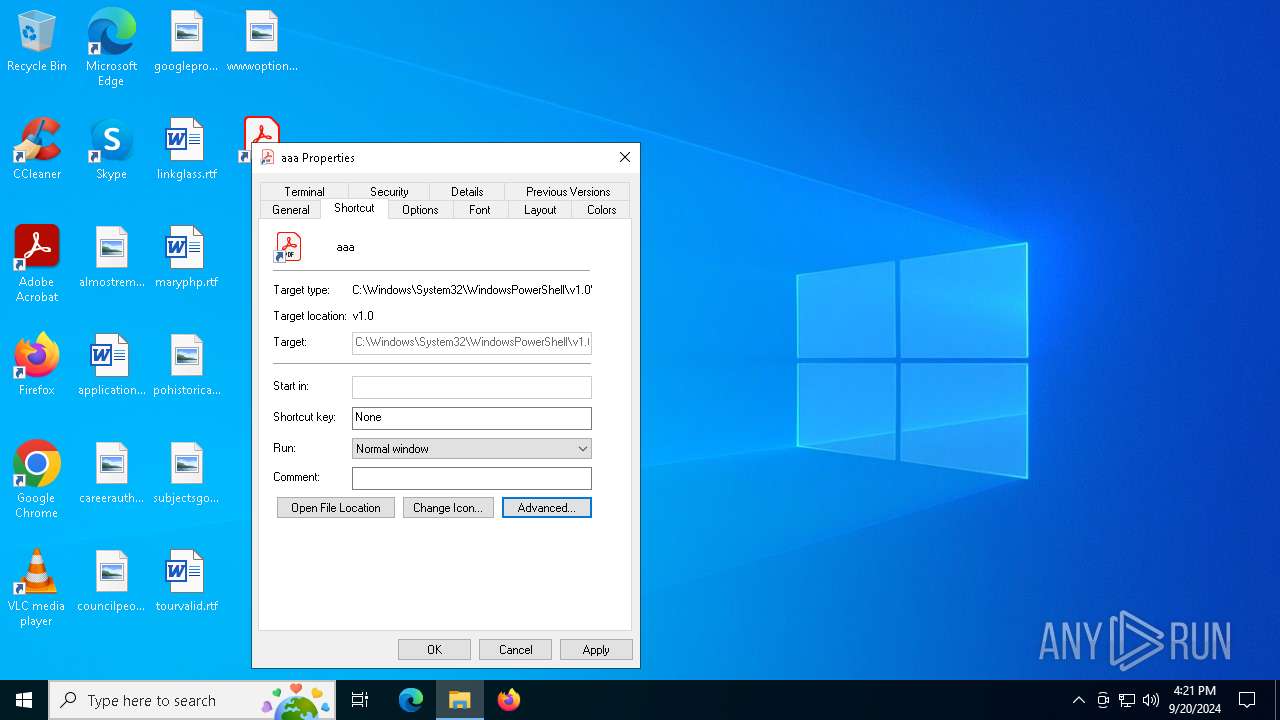Open Edge from the taskbar
The image size is (1280, 720).
point(411,700)
